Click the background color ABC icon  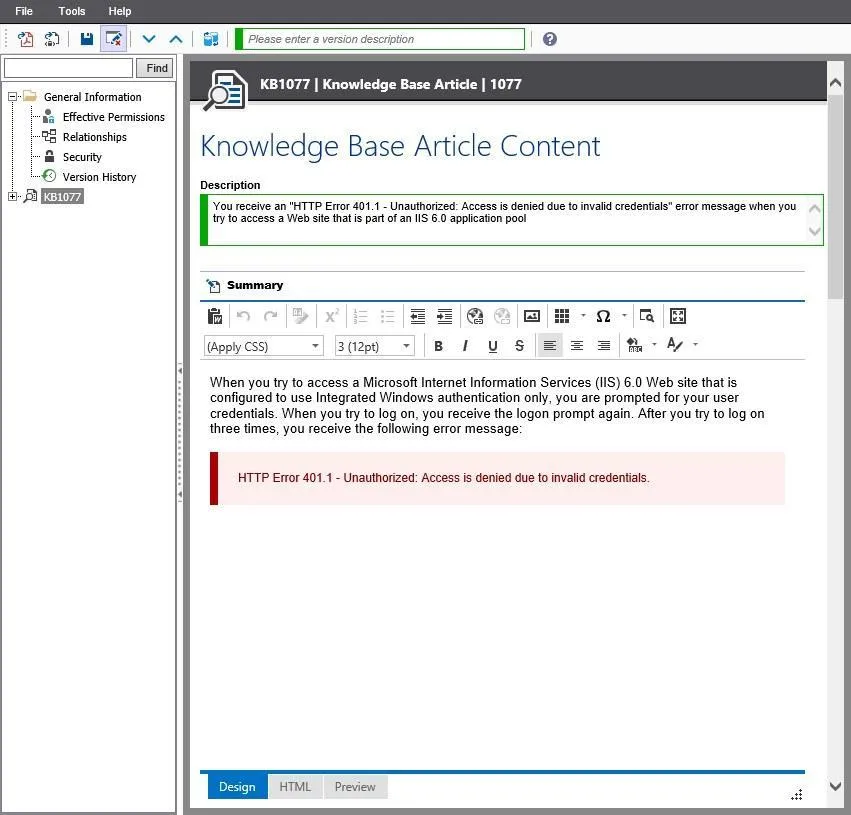coord(634,345)
